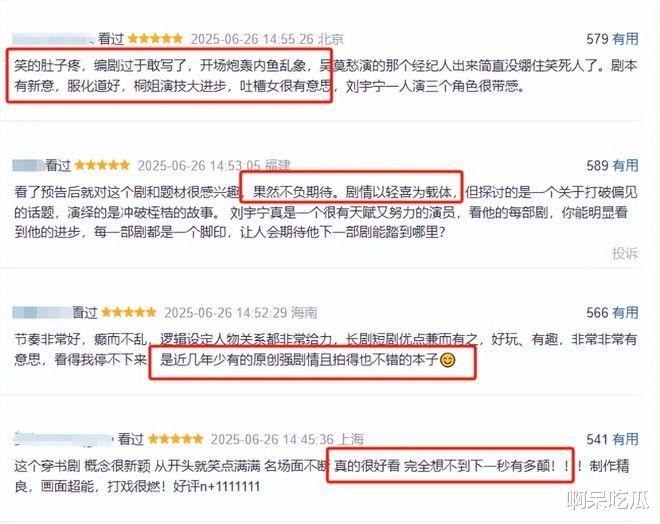Click the 2025-06-26 14:52:29 timestamp
The image size is (660, 524).
click(x=226, y=313)
